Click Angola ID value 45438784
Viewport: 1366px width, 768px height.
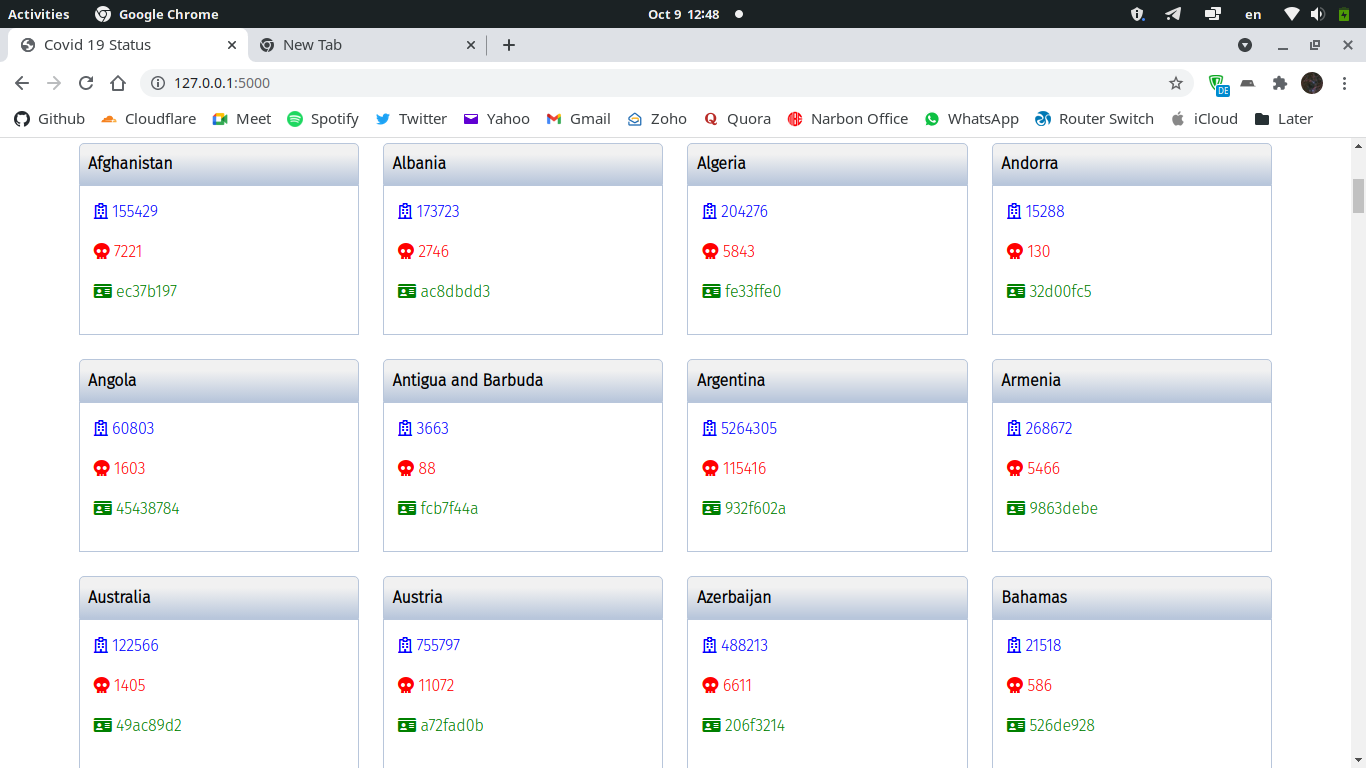(148, 508)
